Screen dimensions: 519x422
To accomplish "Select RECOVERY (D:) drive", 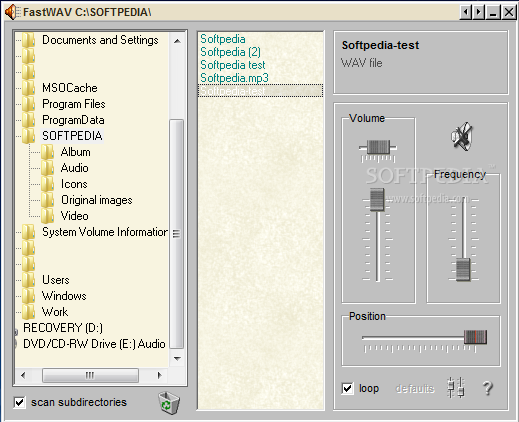I will click(63, 328).
